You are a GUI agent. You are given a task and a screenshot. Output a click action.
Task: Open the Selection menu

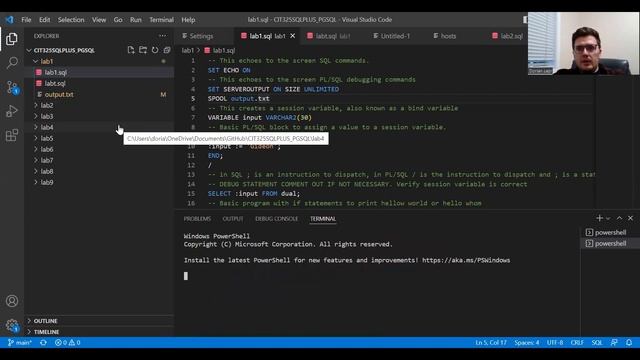click(71, 20)
